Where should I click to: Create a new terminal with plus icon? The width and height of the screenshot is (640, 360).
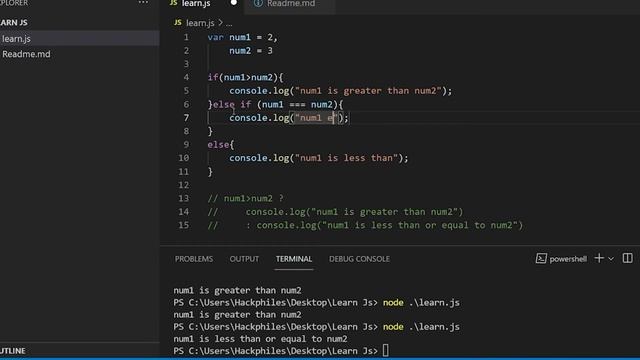pos(599,258)
